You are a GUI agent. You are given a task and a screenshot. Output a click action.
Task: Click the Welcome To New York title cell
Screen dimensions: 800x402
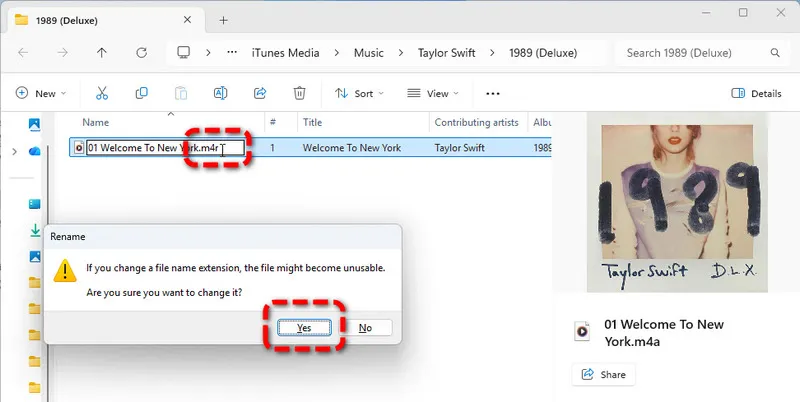[x=352, y=148]
